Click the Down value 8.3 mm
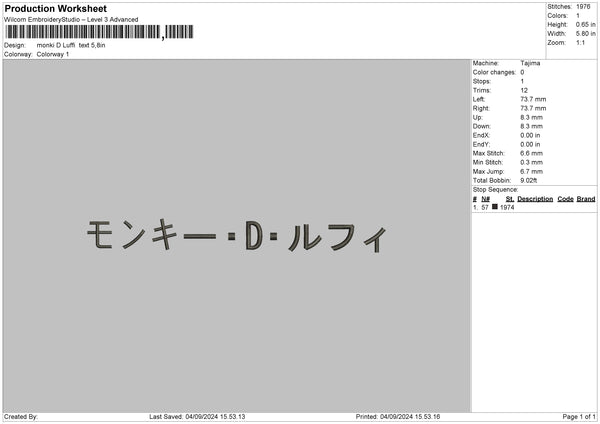The image size is (600, 424). pos(532,126)
